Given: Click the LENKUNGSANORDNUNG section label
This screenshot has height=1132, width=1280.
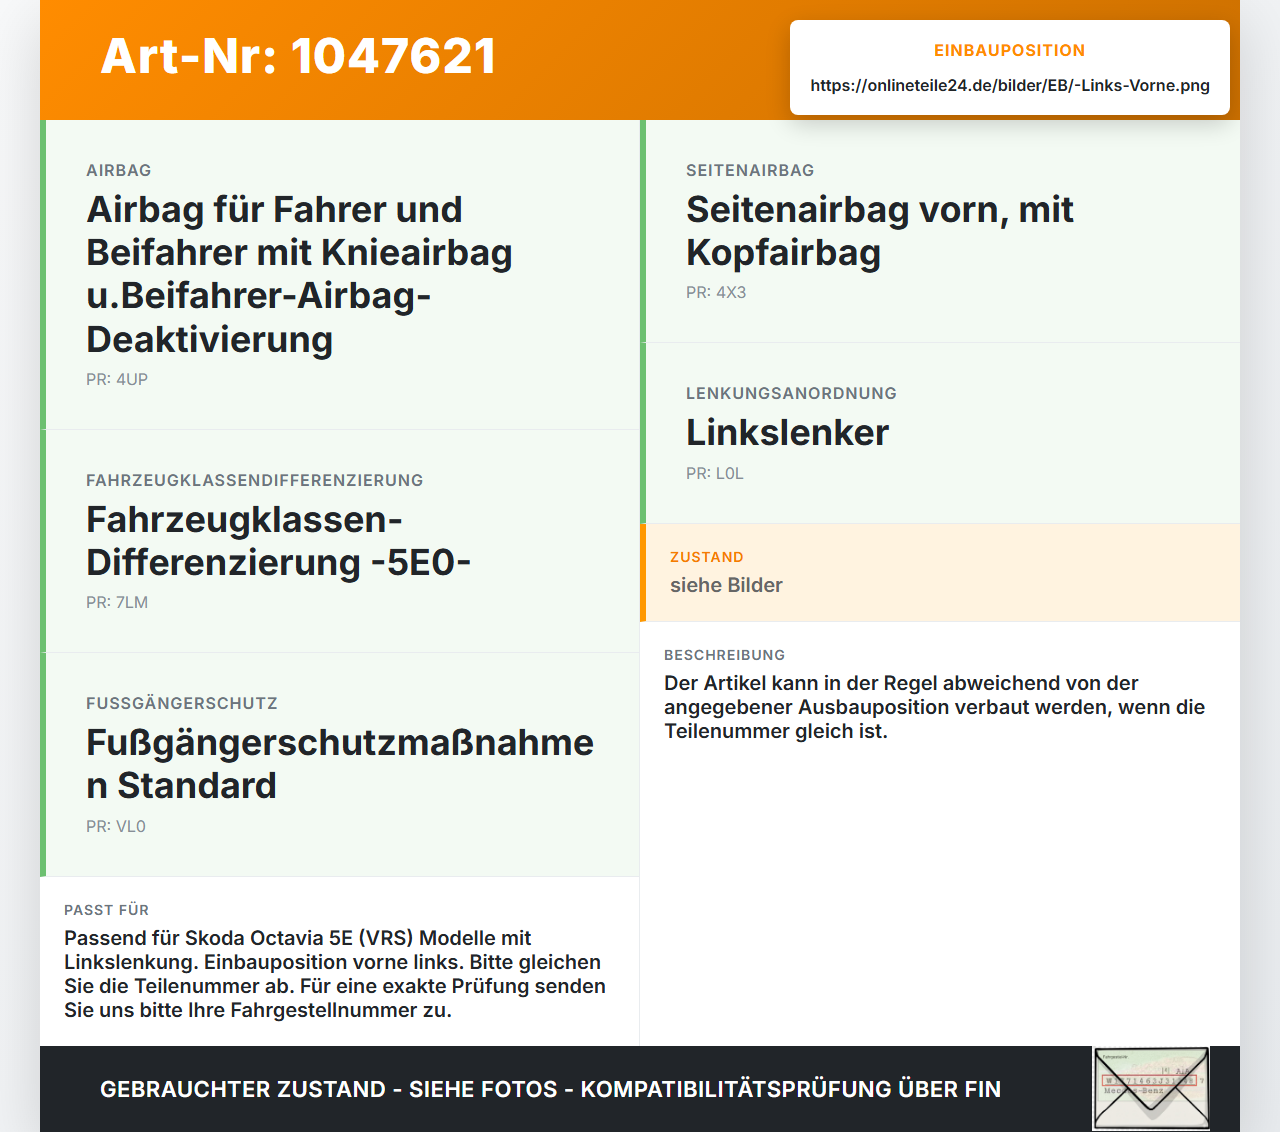Looking at the screenshot, I should [791, 393].
